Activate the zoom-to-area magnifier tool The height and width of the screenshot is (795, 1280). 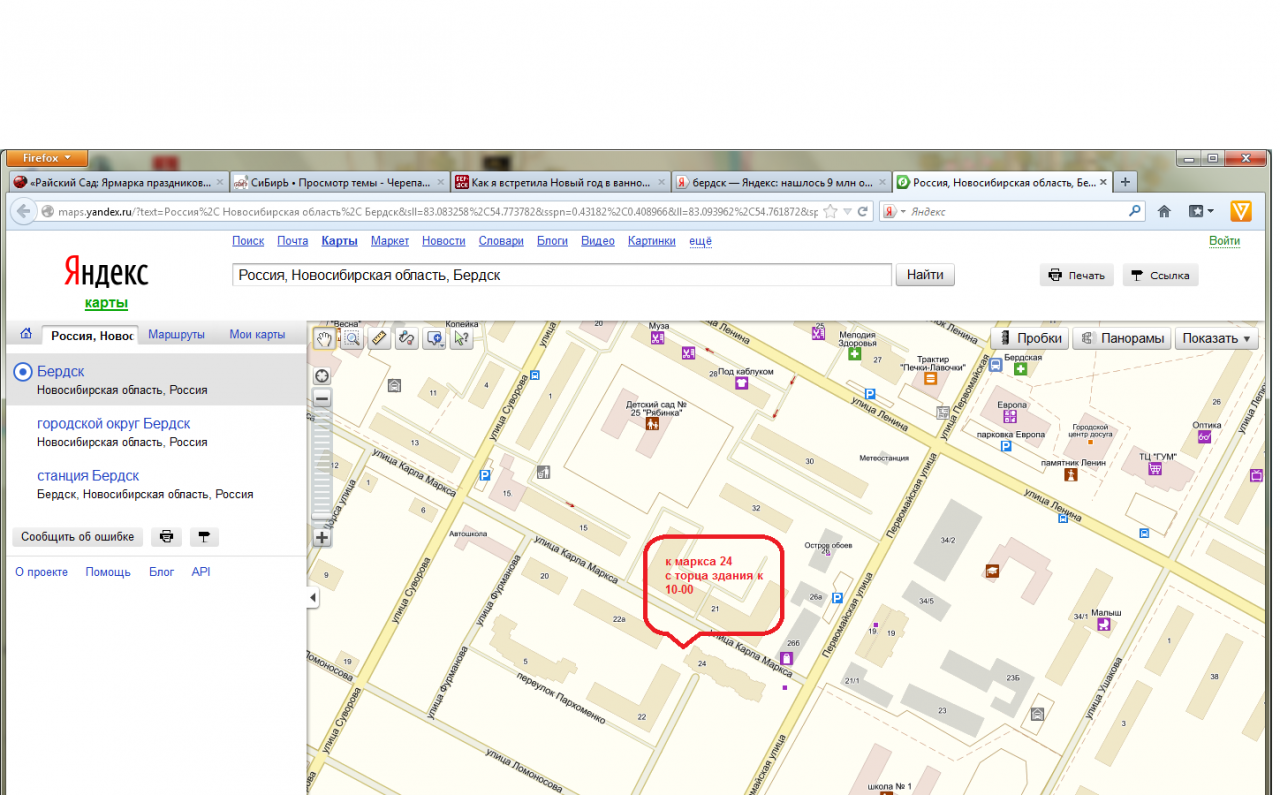[352, 339]
